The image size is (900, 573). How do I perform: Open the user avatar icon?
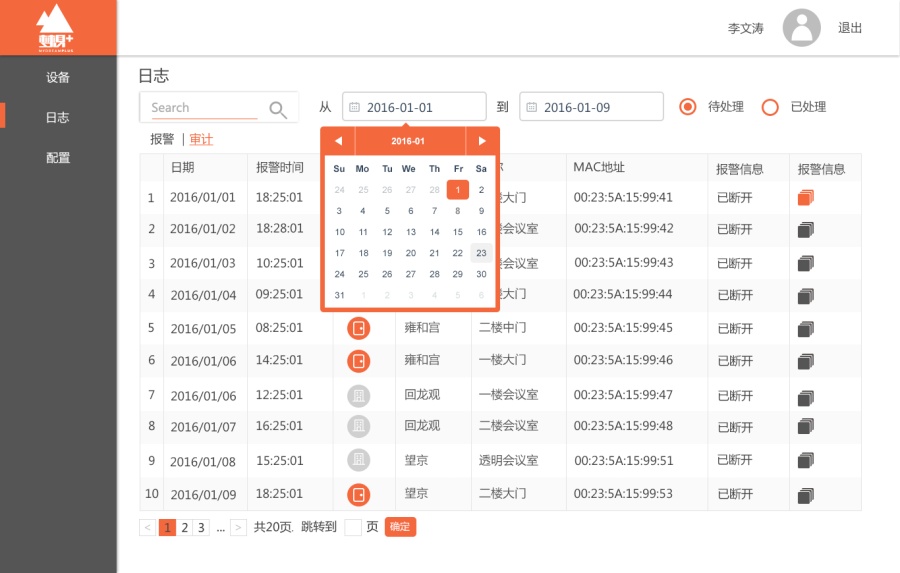coord(801,28)
